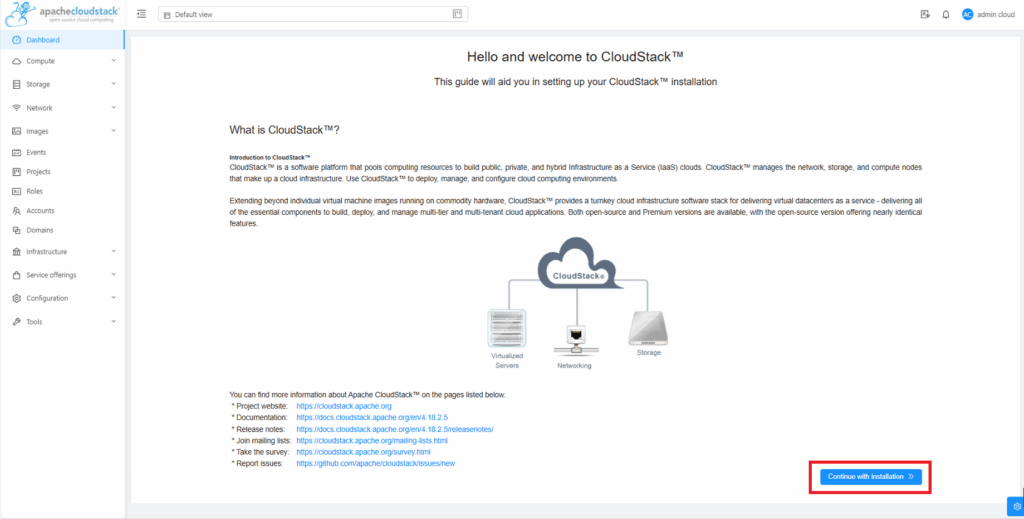Expand the Storage chevron
Screen dimensions: 1024x519
pos(114,84)
